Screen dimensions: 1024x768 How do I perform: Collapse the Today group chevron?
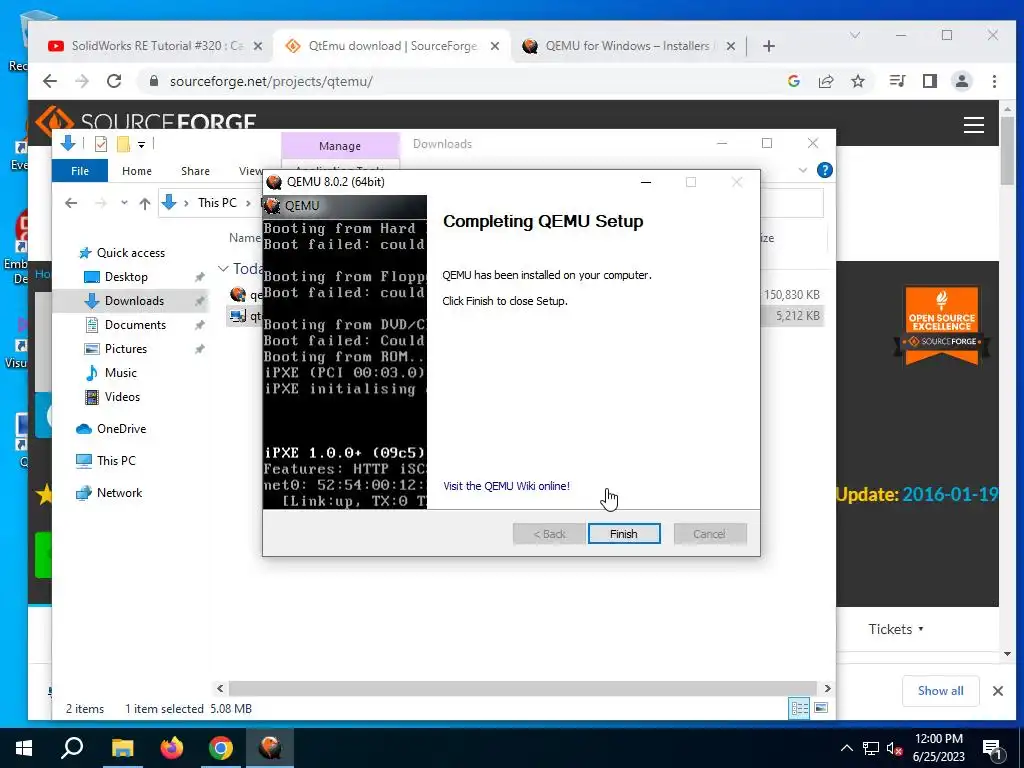223,268
